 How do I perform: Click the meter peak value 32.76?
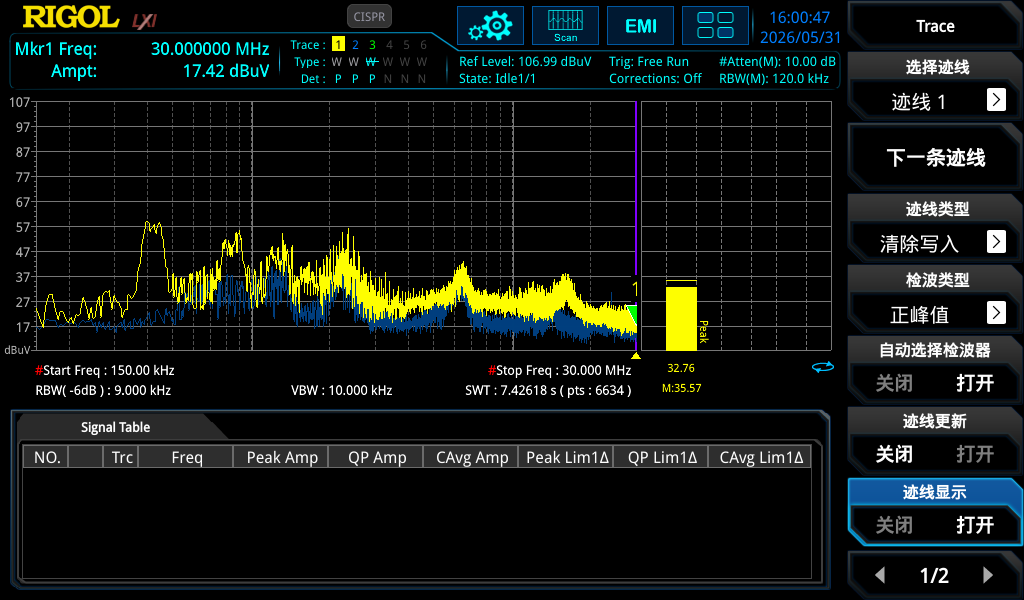point(680,368)
